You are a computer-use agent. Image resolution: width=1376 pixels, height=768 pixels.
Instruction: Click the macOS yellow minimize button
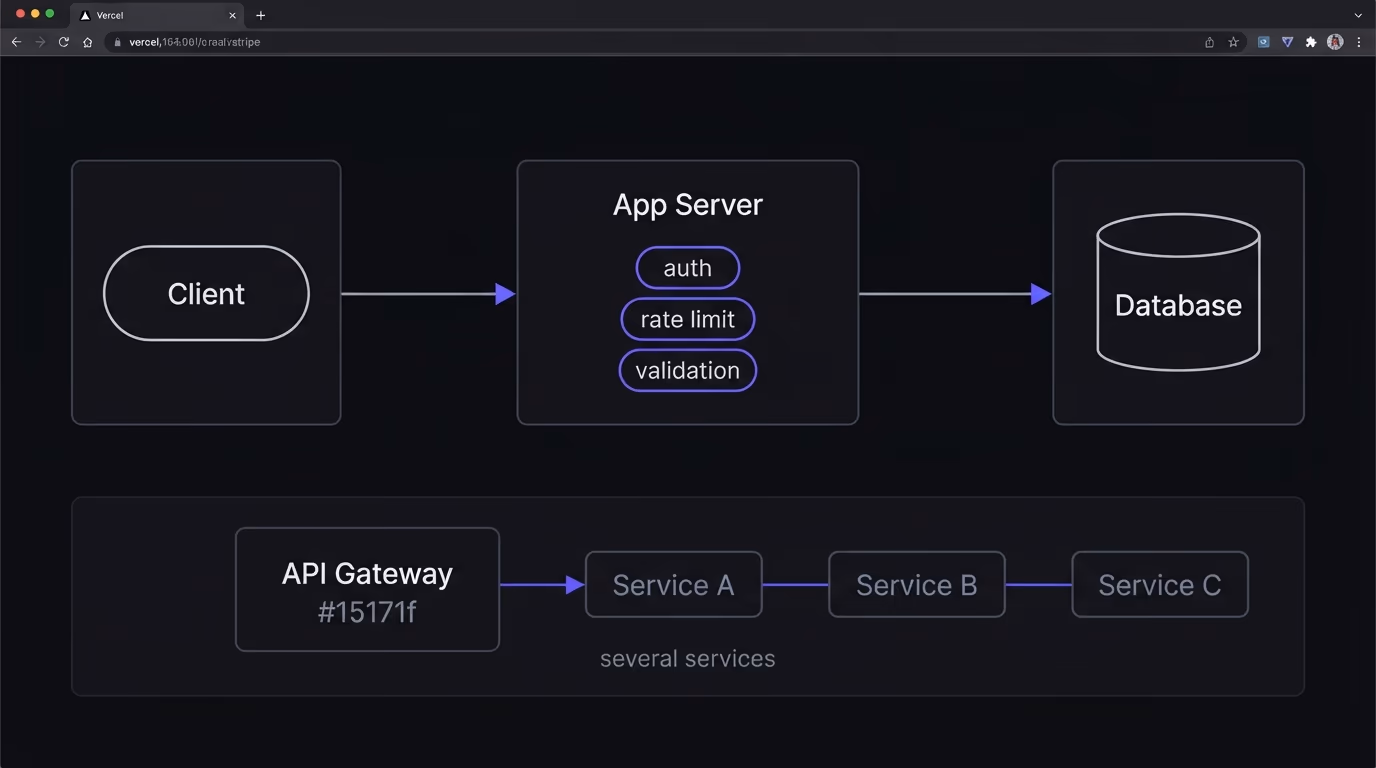(x=35, y=14)
